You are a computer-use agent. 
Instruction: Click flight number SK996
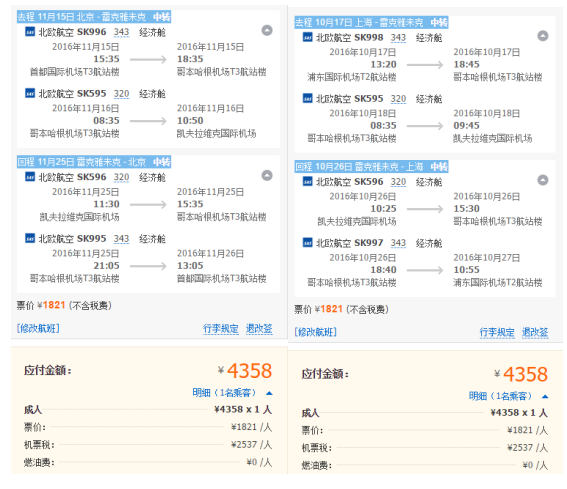(92, 32)
